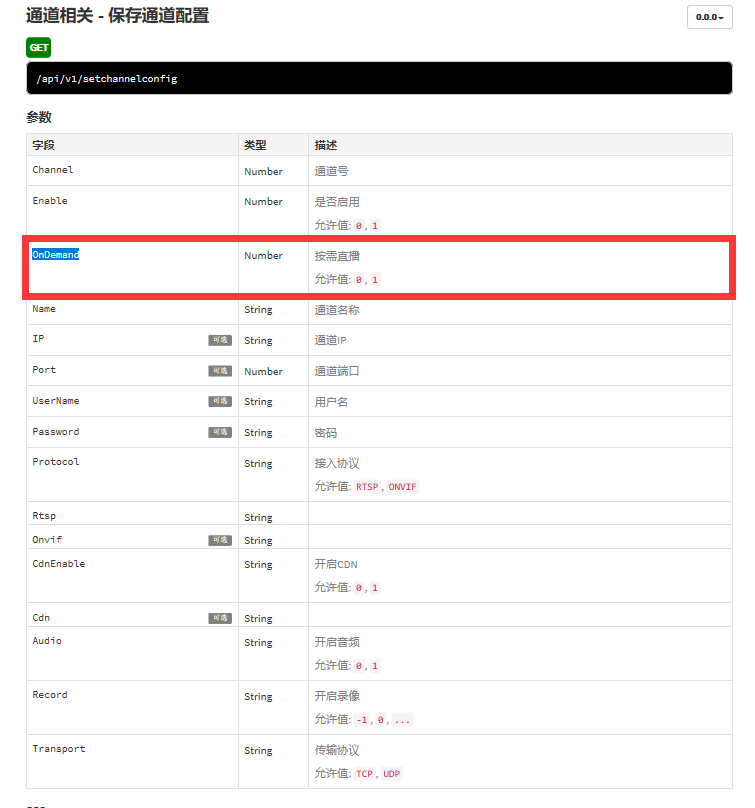
Task: Click the page title 通道相关 - 保存通道配置
Action: (x=118, y=15)
